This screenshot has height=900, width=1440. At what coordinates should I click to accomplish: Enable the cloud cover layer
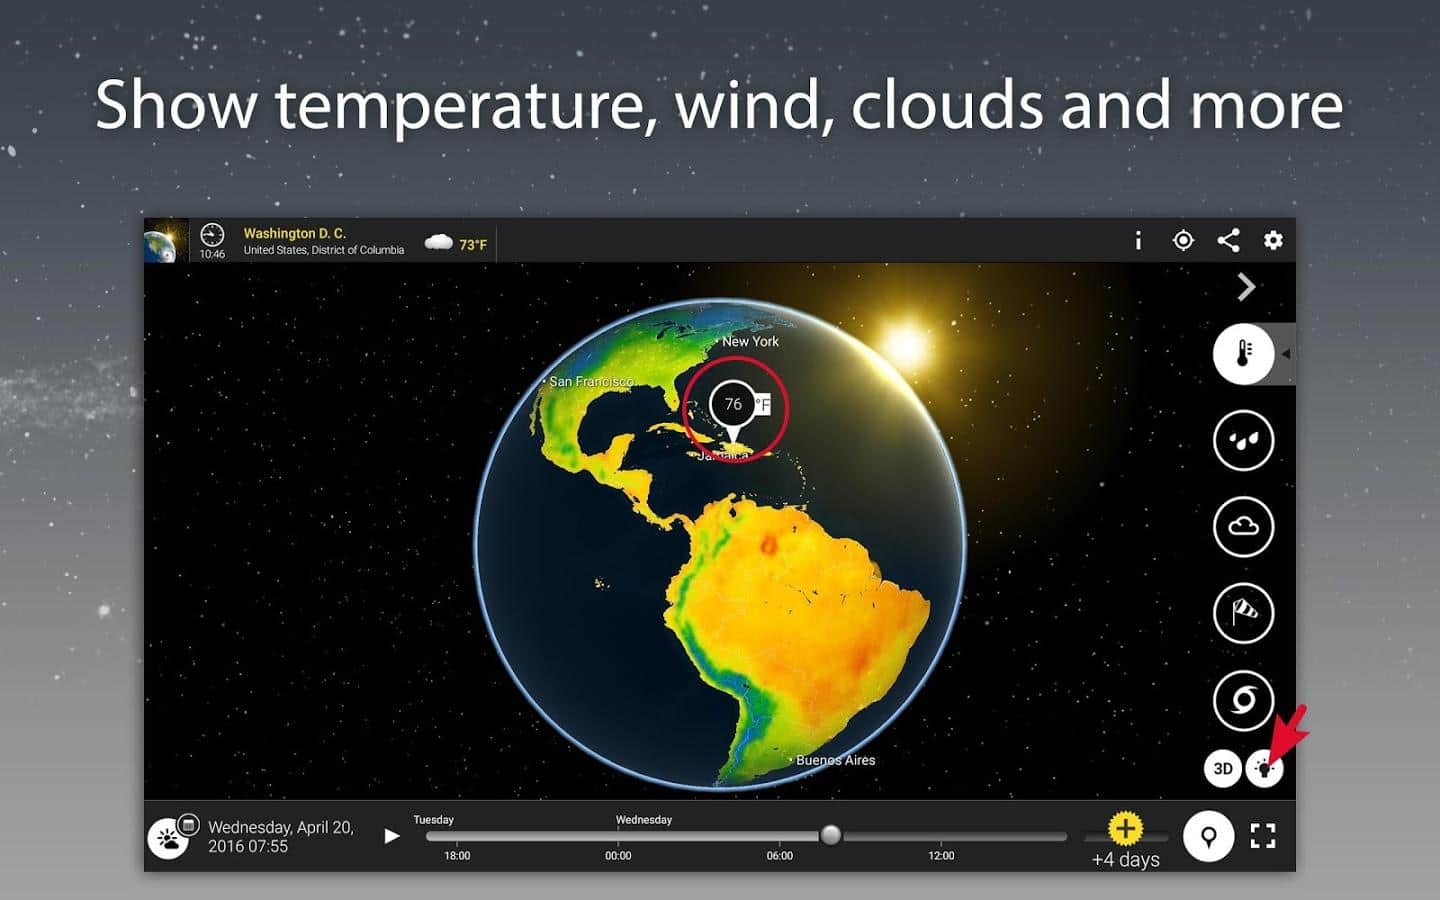tap(1243, 527)
